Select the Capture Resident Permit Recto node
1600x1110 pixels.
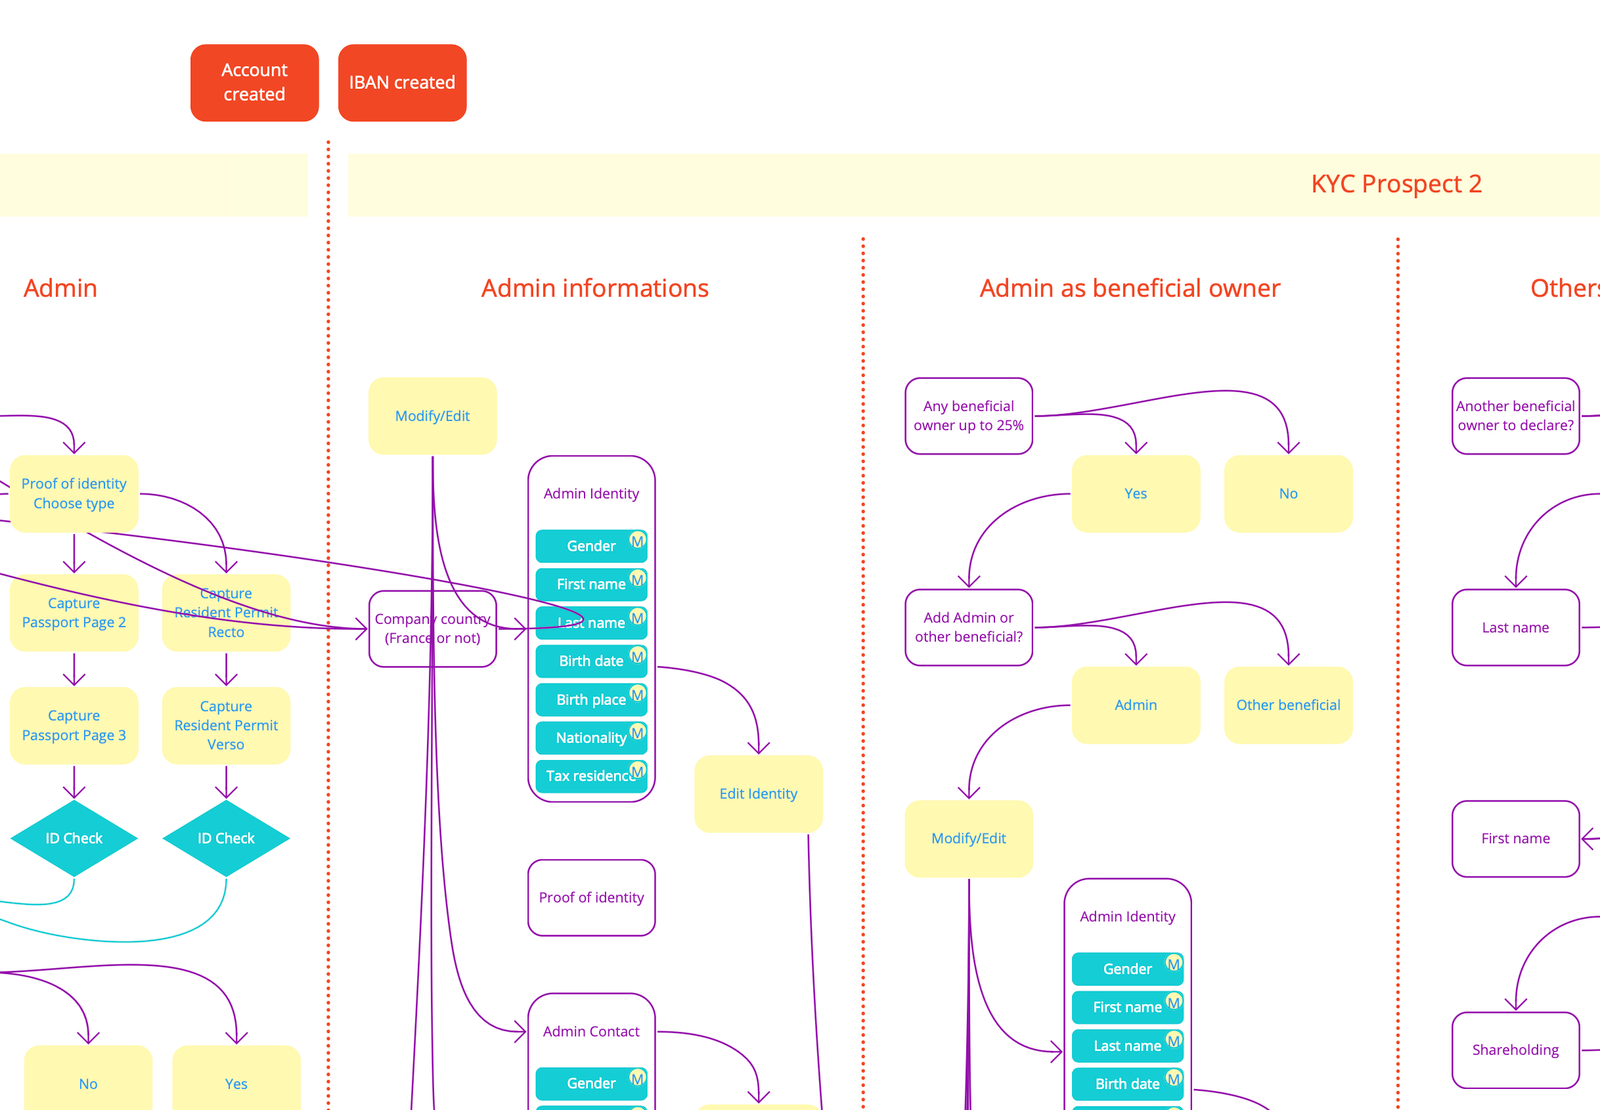point(226,612)
